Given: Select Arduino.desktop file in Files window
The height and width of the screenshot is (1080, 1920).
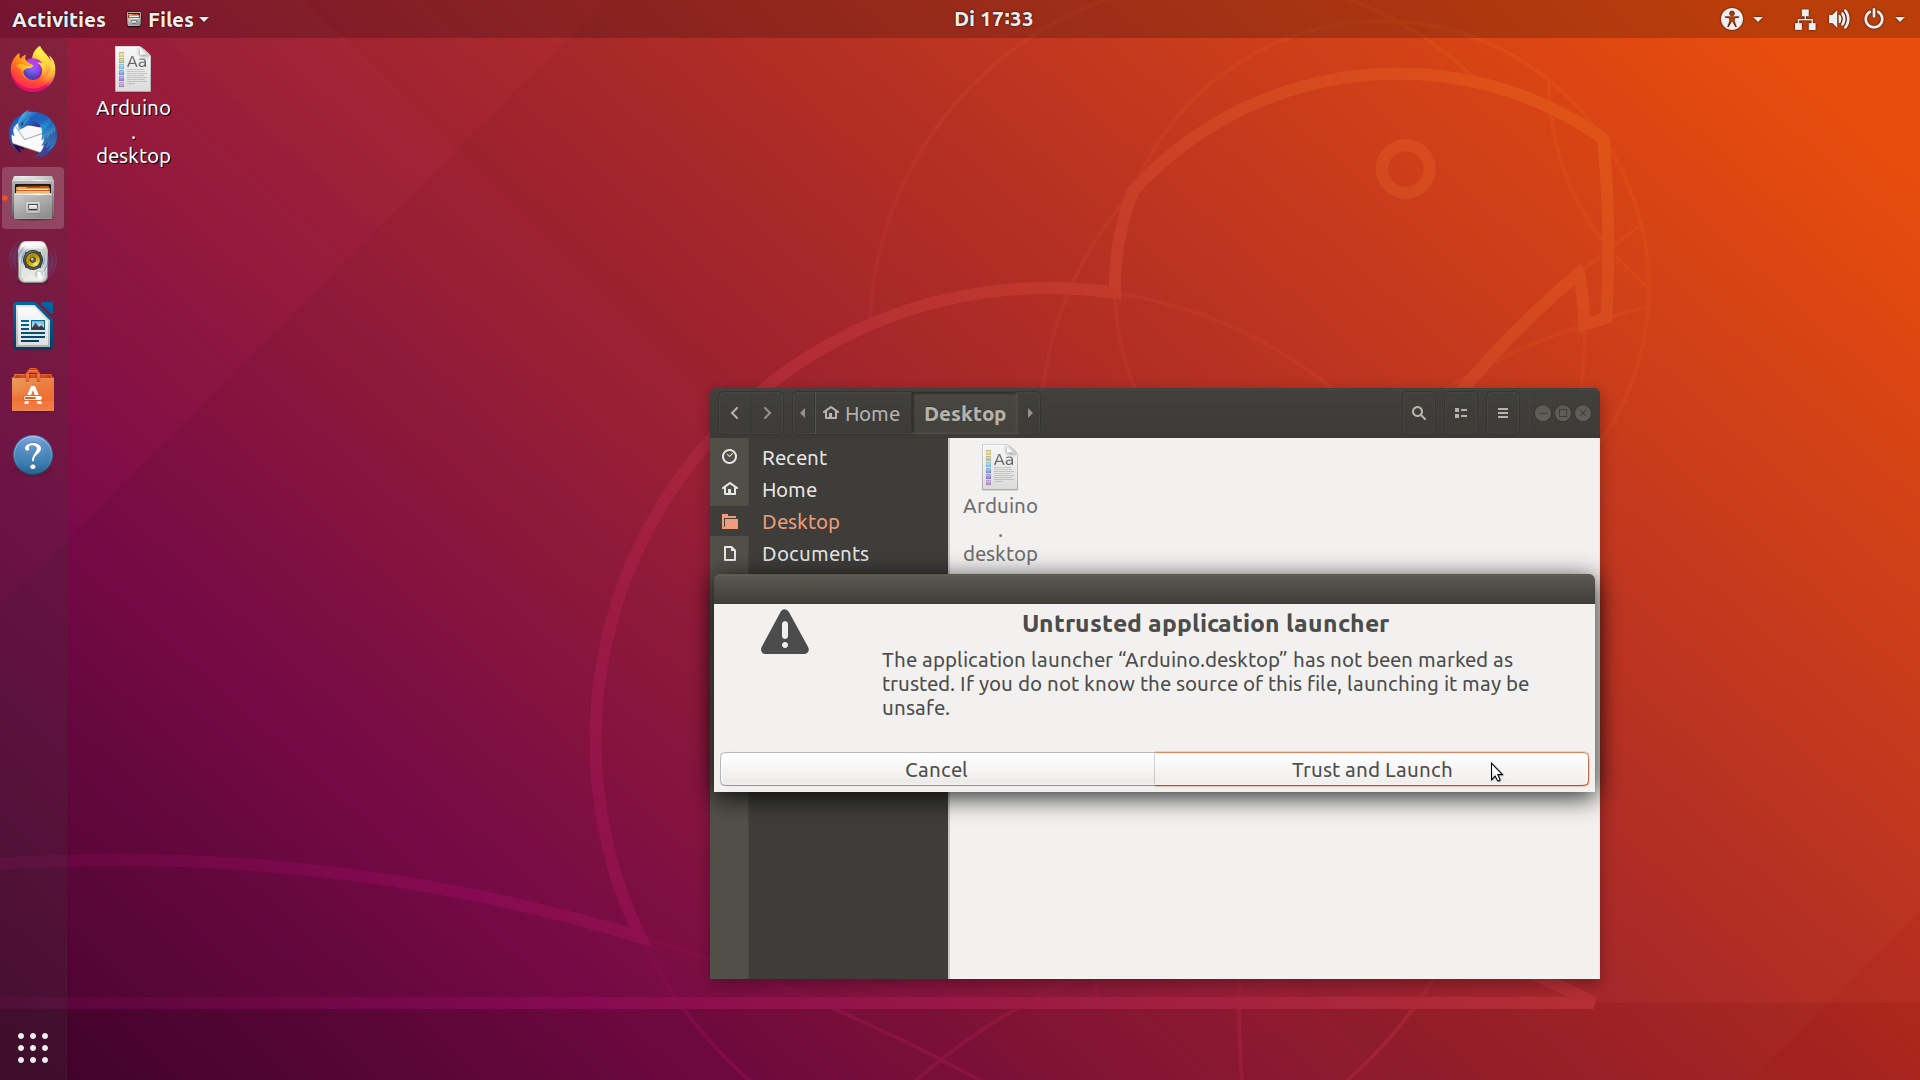Looking at the screenshot, I should pos(1000,504).
